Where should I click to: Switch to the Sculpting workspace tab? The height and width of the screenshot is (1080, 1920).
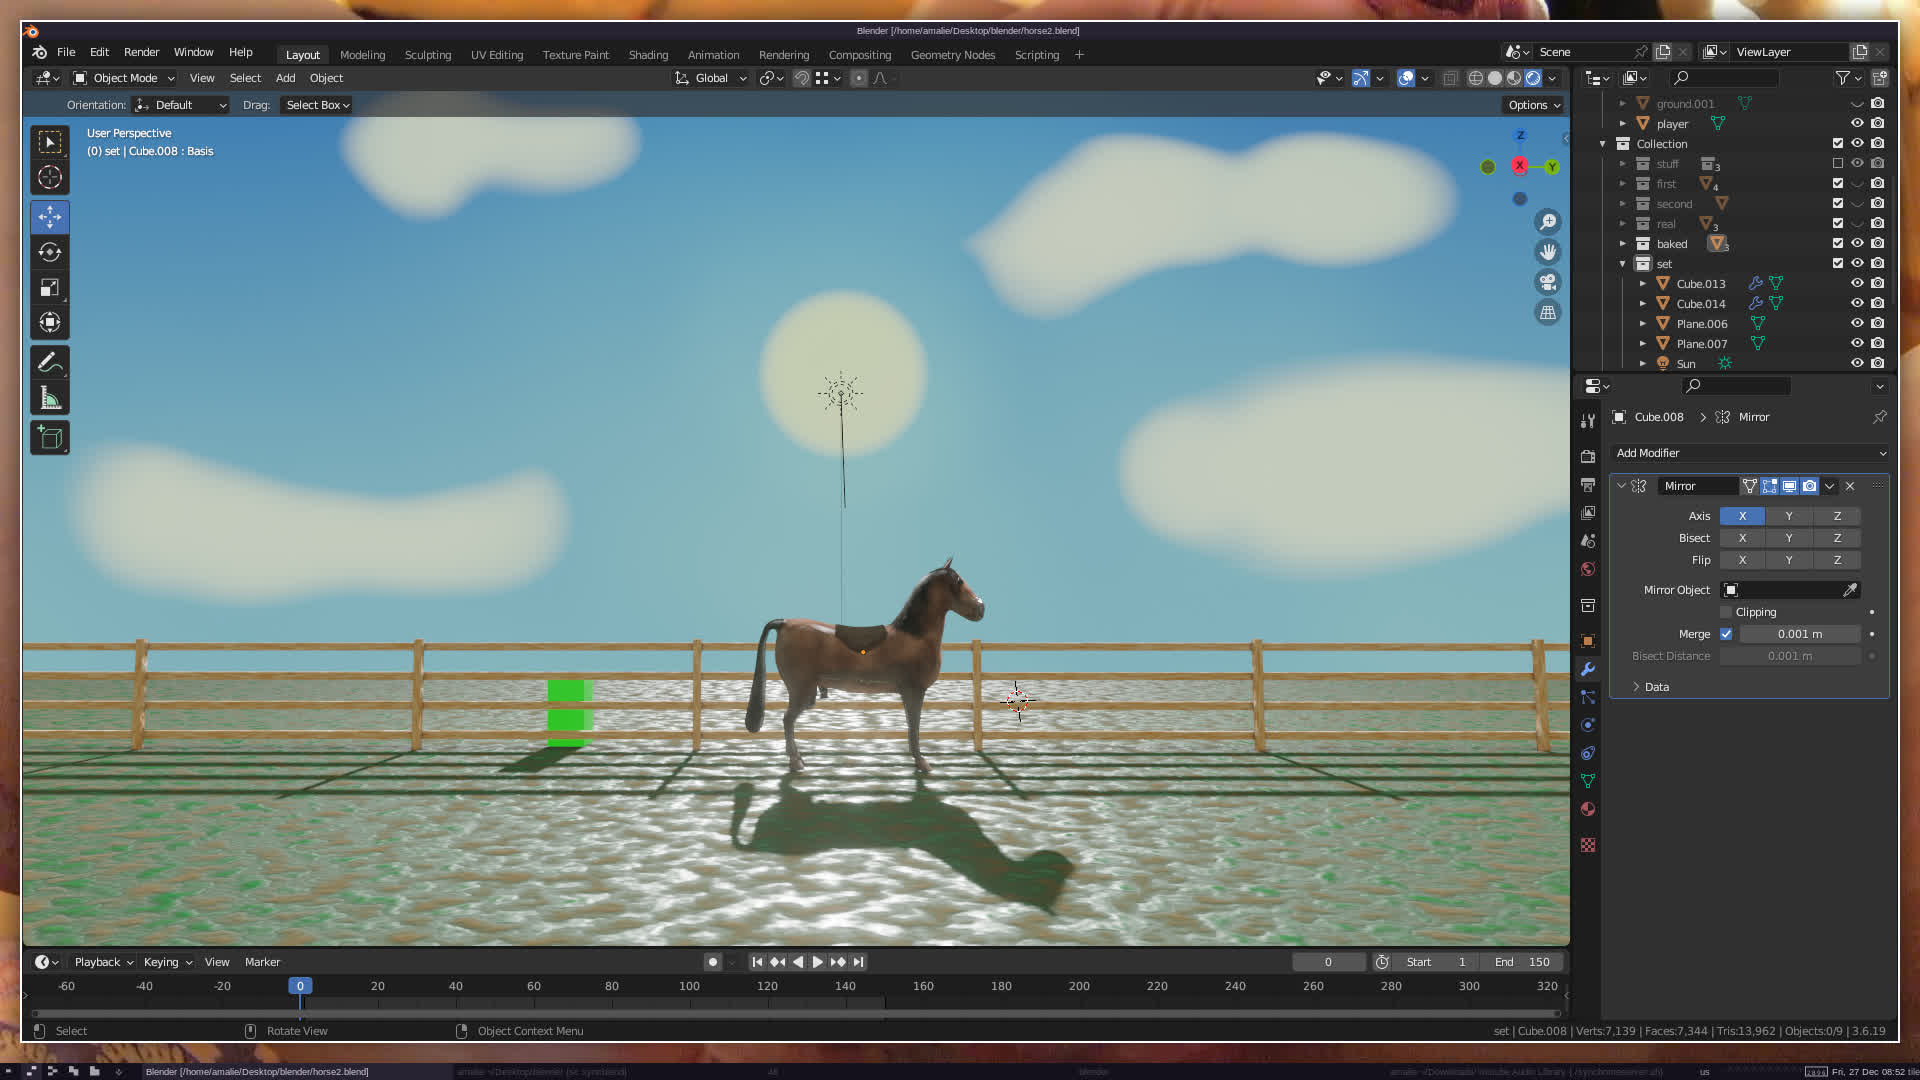(x=428, y=55)
